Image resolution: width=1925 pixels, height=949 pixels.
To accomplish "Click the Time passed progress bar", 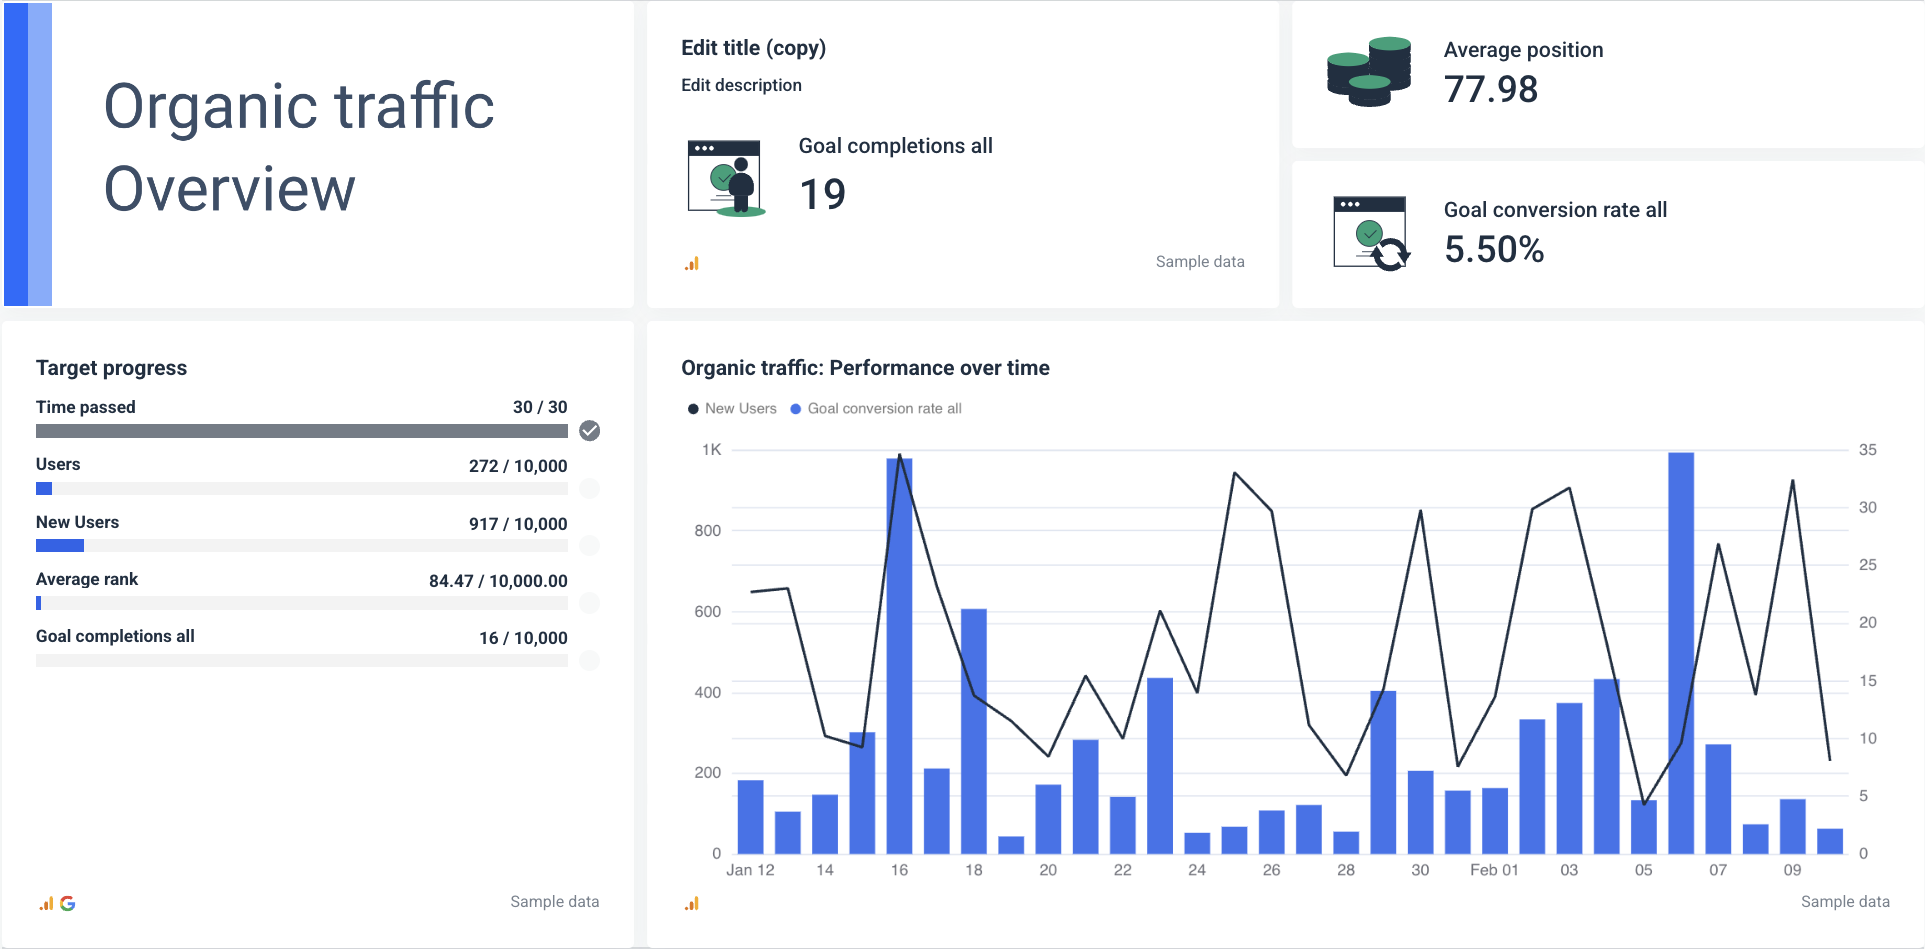I will click(302, 431).
